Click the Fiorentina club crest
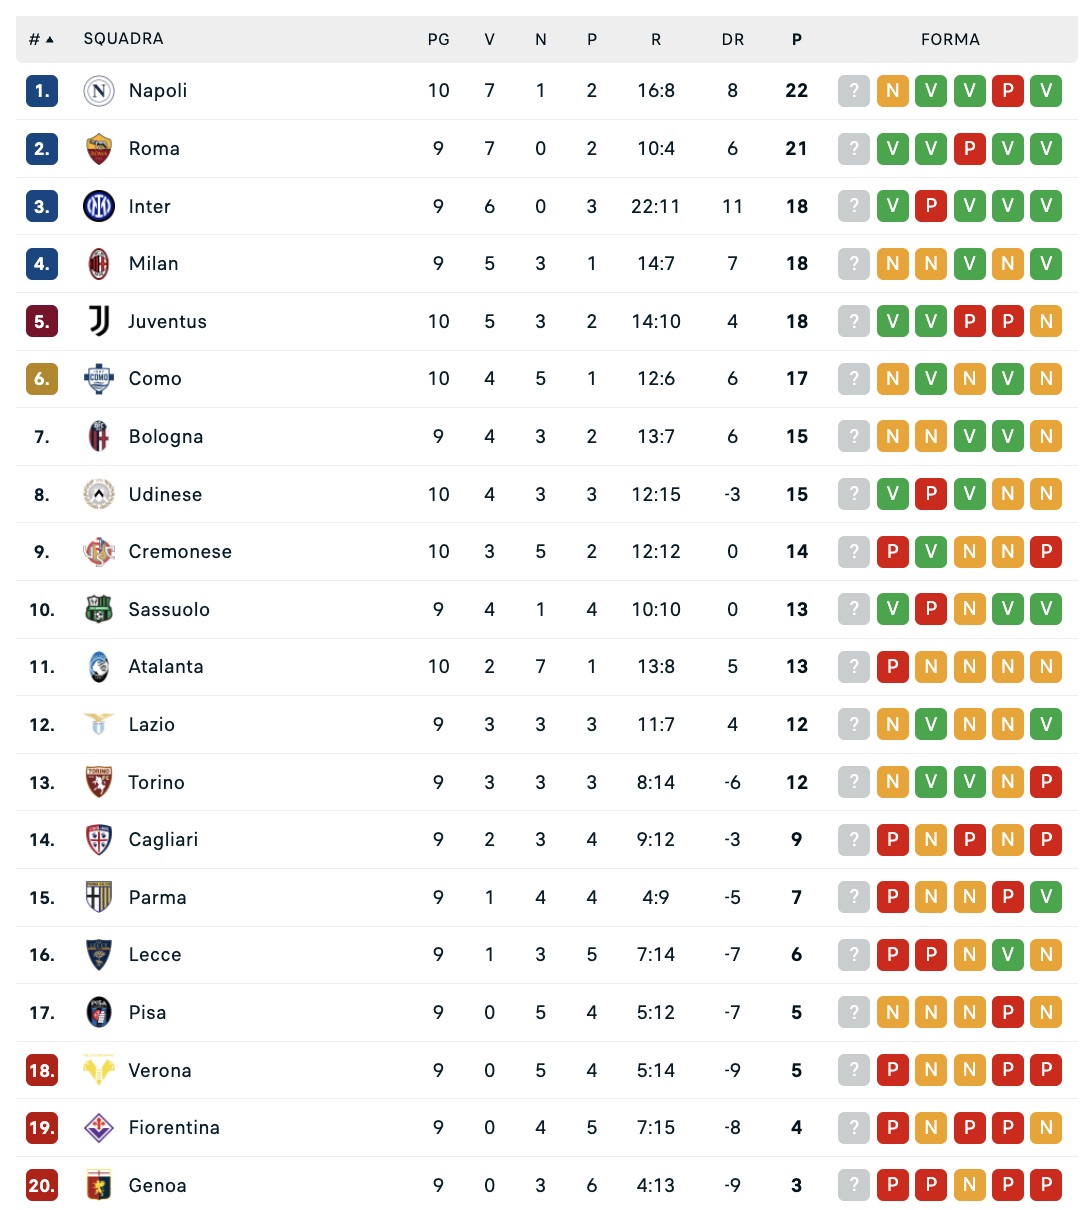 tap(99, 1128)
